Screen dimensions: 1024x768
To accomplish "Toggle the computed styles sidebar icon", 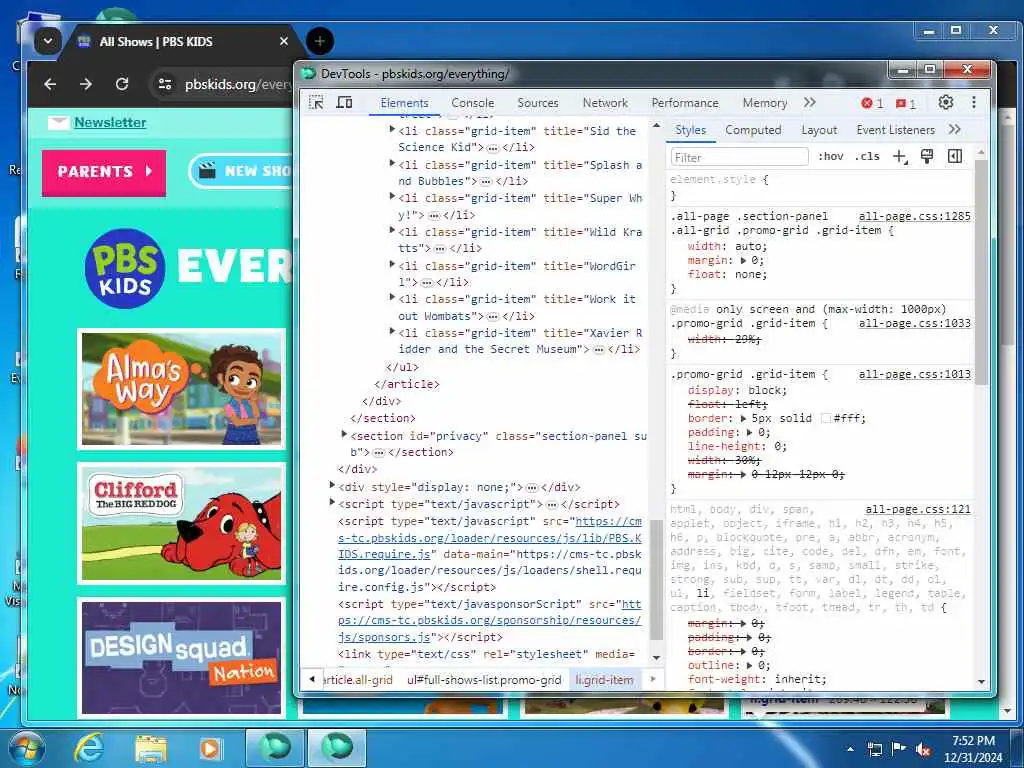I will [955, 156].
